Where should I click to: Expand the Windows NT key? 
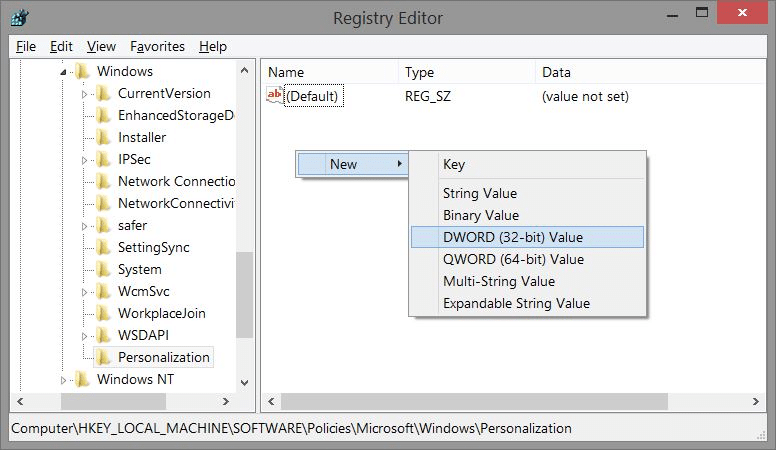(65, 380)
